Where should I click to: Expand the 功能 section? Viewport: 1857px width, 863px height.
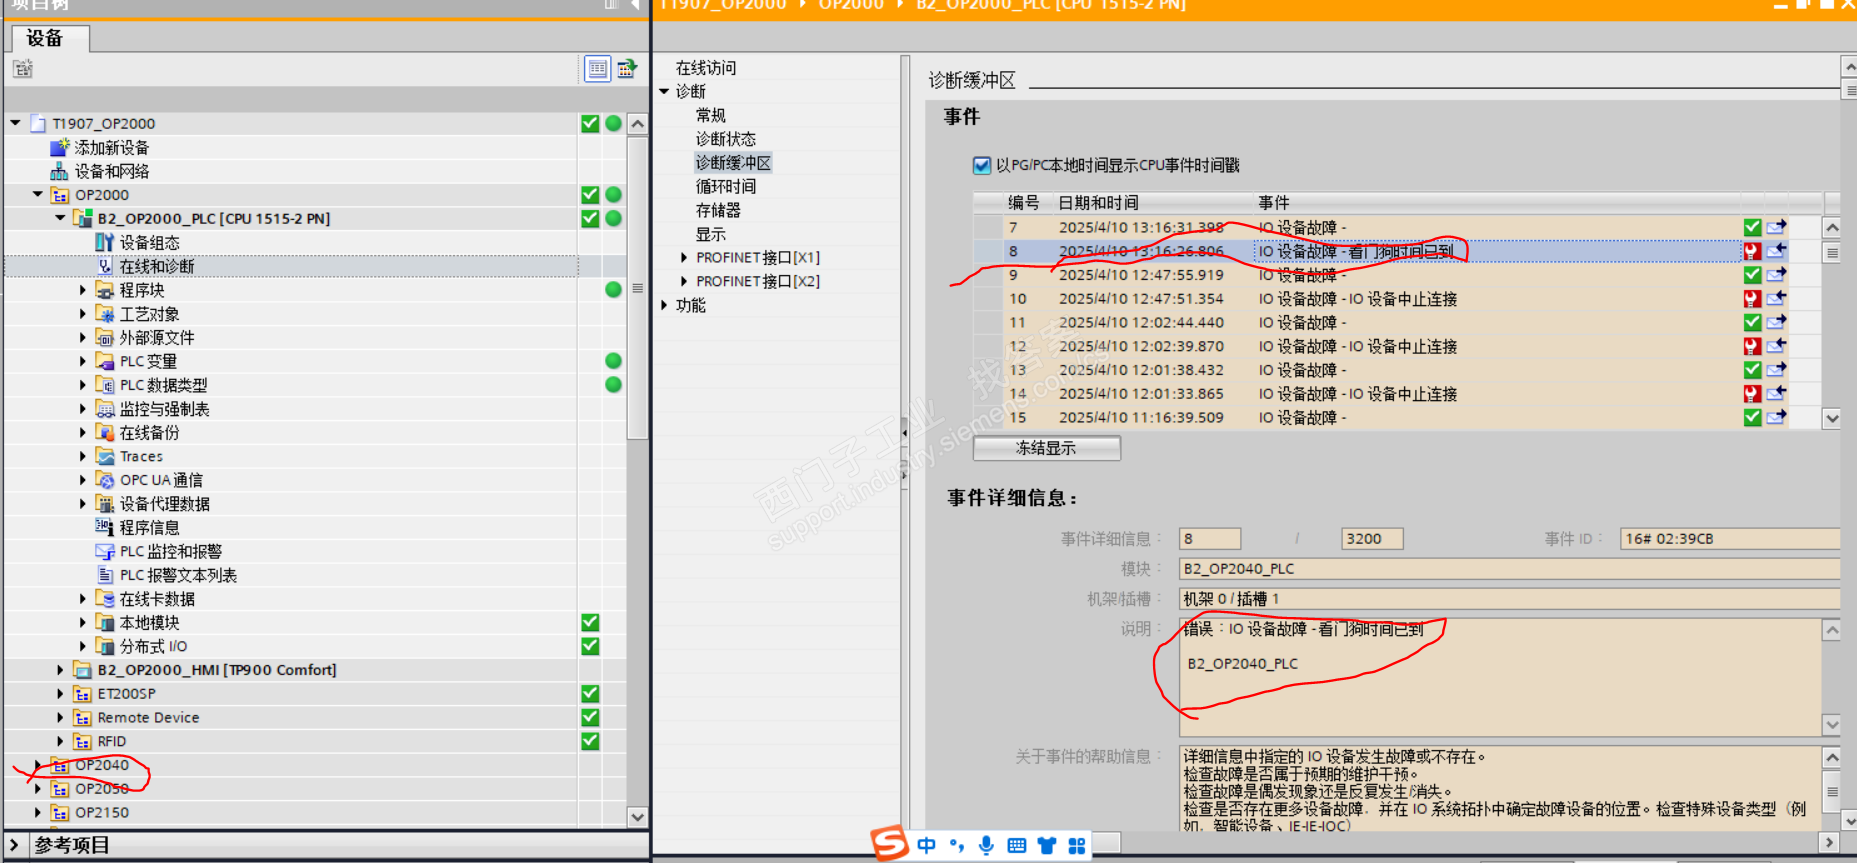coord(664,305)
